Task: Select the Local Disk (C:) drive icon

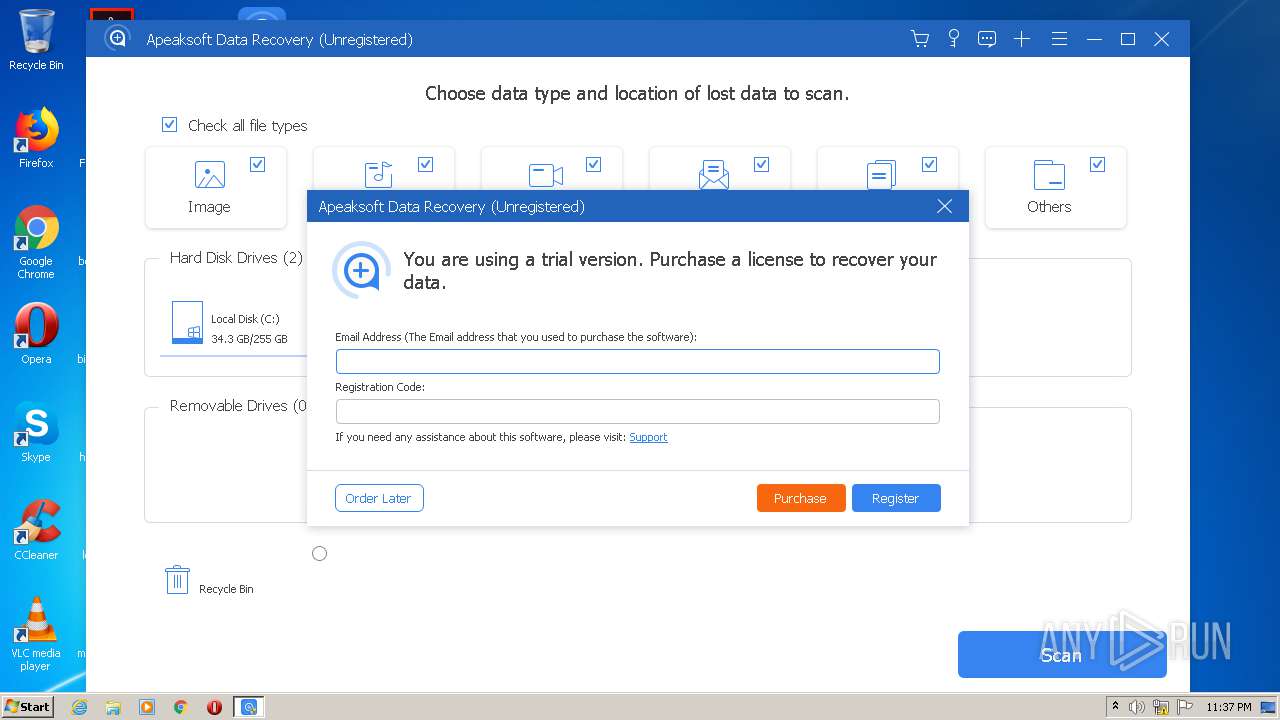Action: pyautogui.click(x=187, y=323)
